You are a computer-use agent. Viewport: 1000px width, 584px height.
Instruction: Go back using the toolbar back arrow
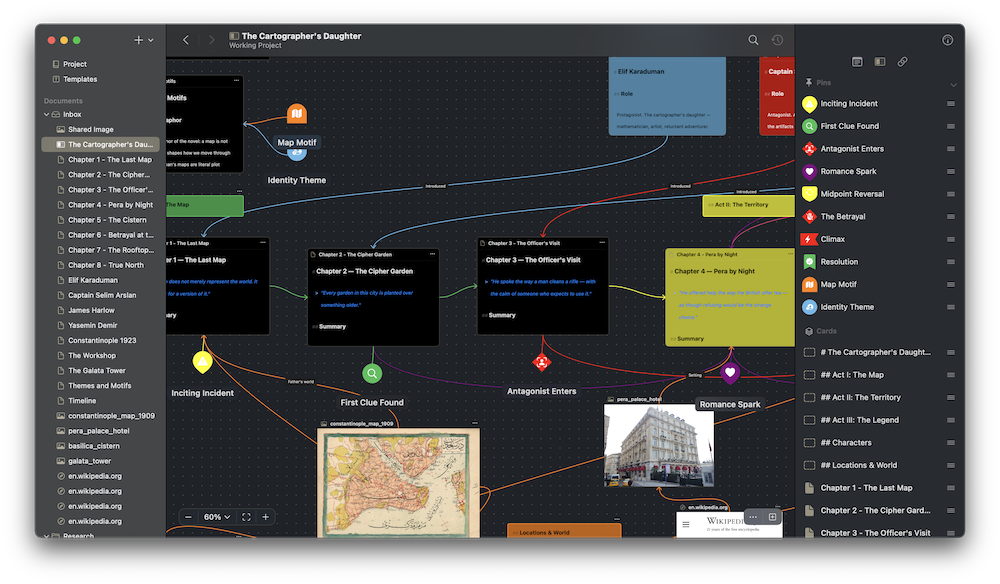click(186, 40)
